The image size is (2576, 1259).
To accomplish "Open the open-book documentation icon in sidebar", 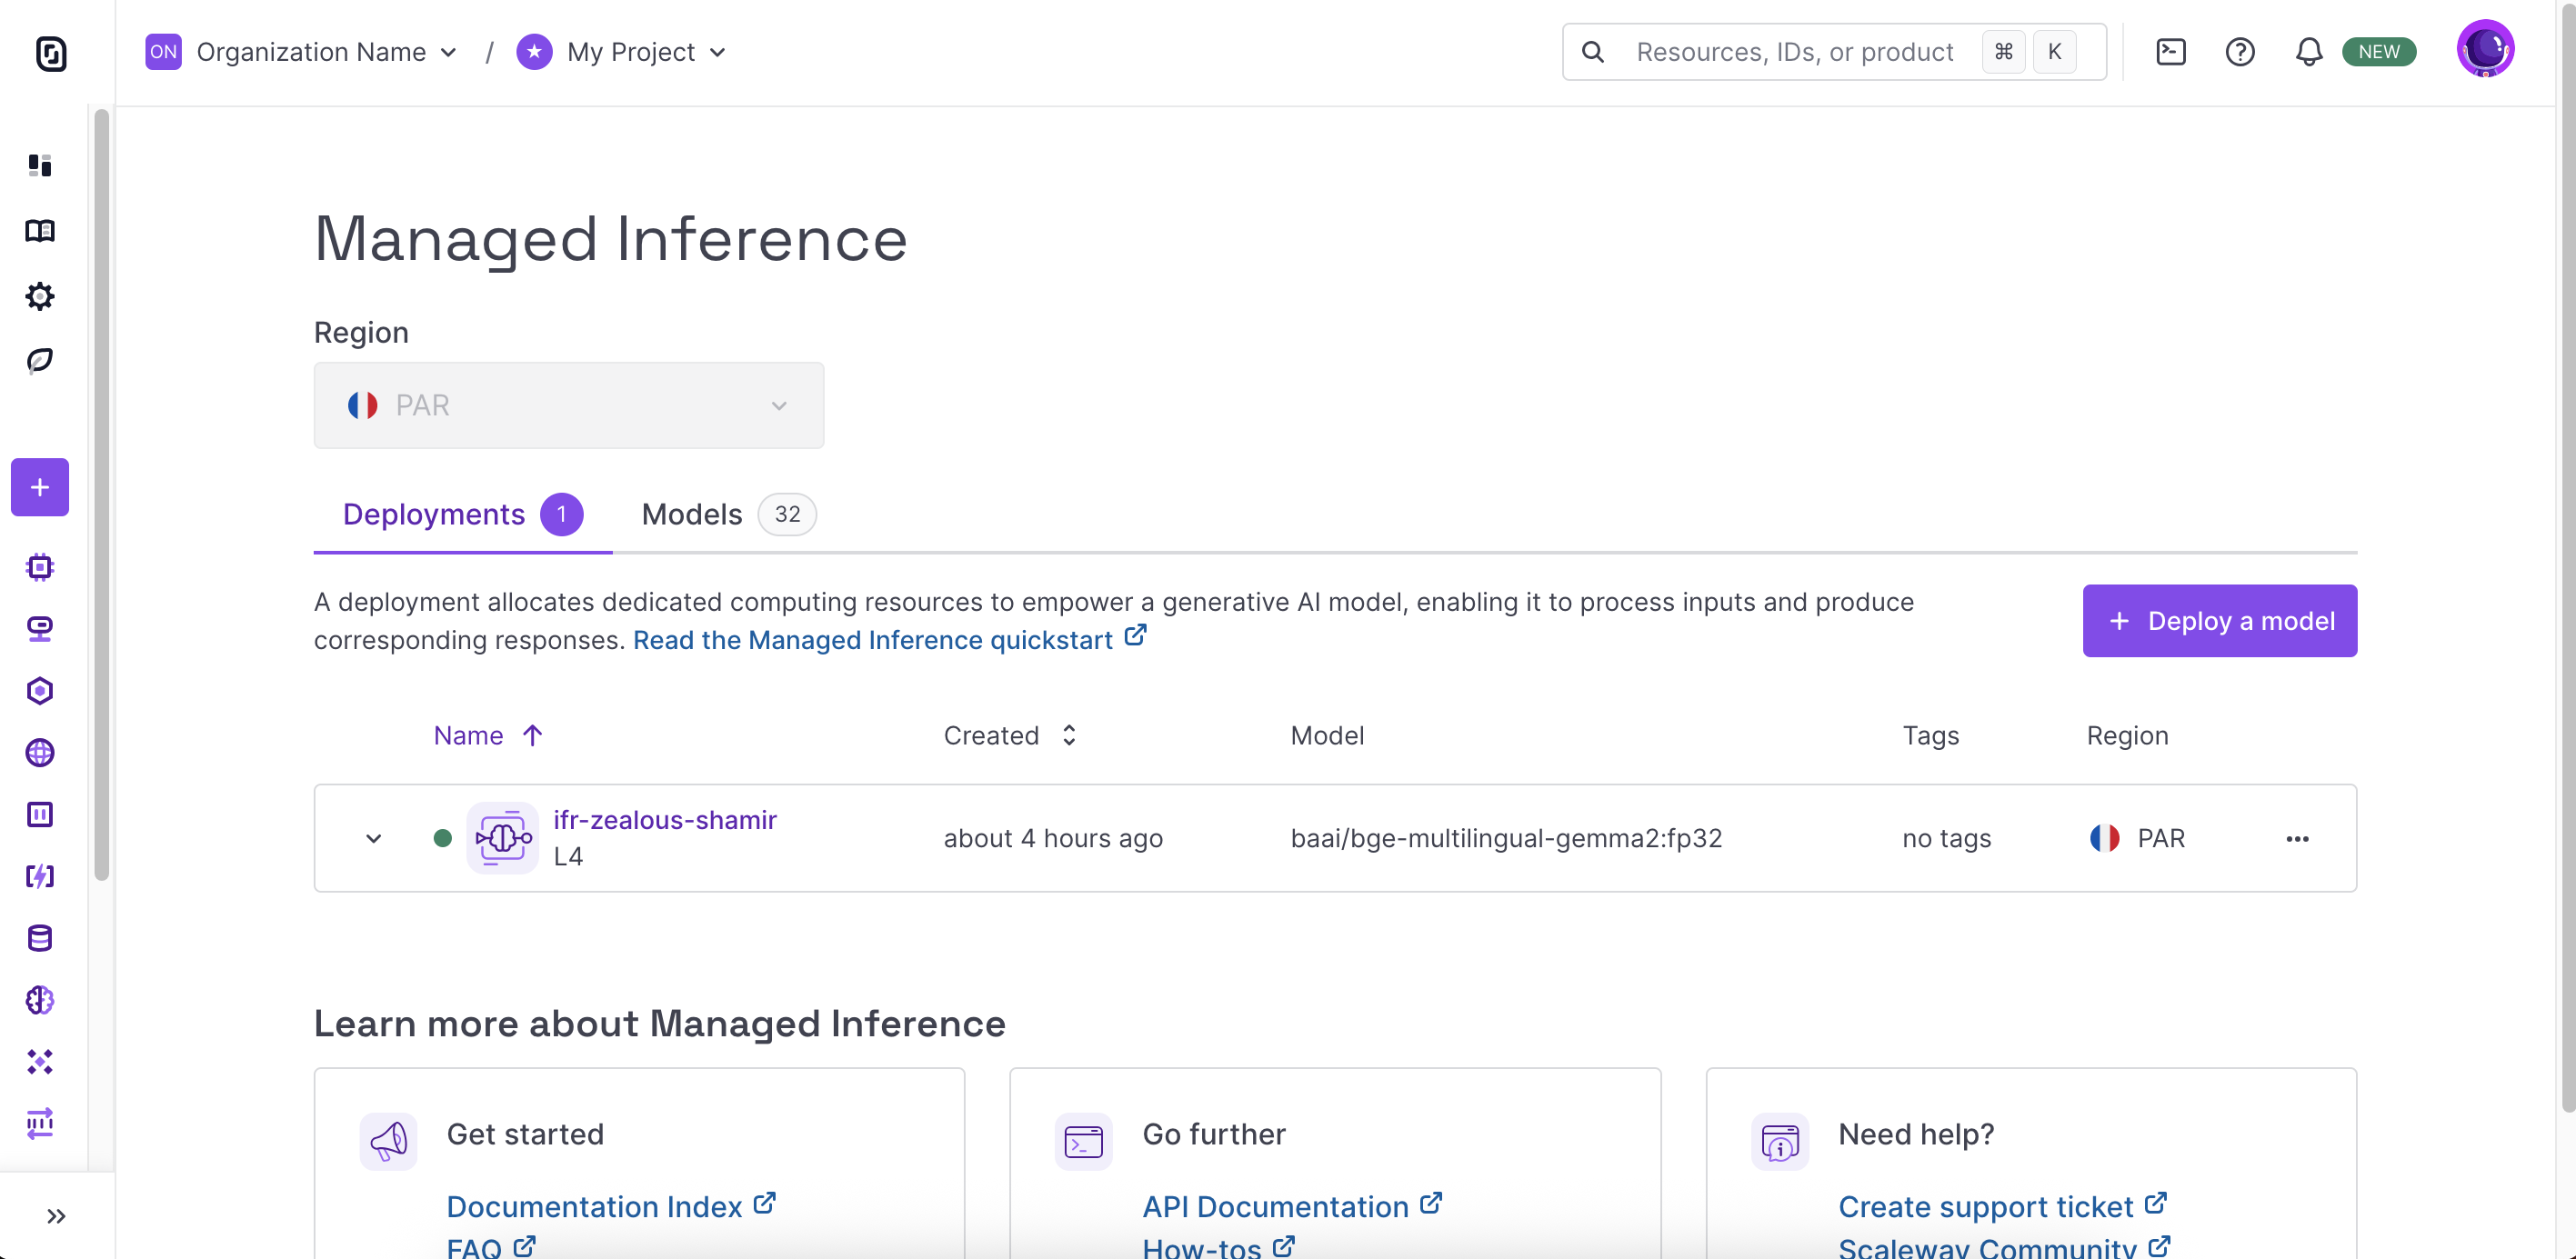I will 40,231.
